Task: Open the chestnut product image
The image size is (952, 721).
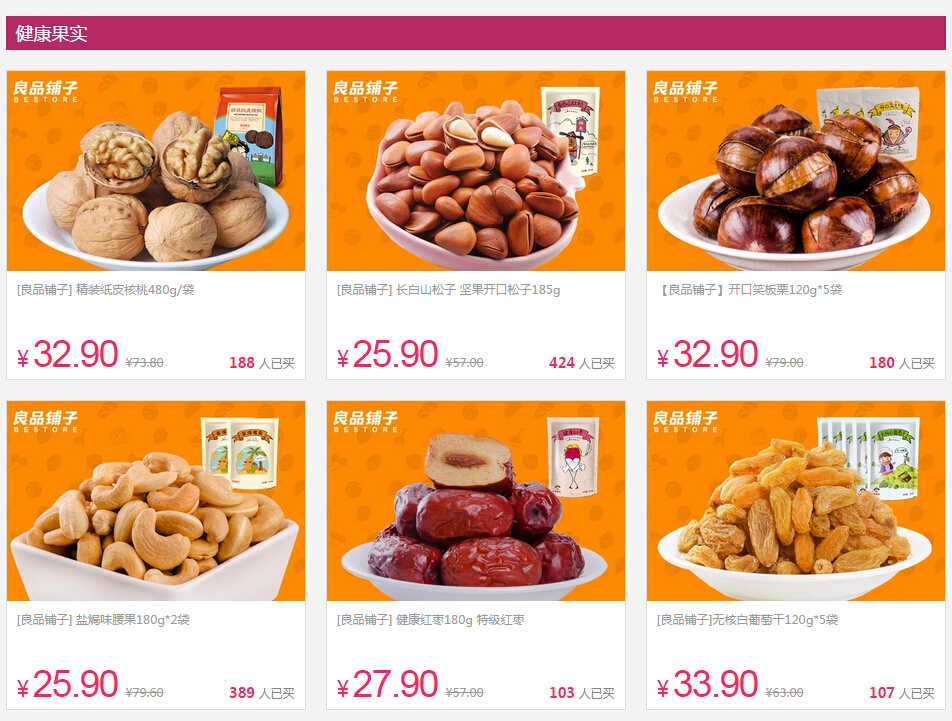Action: (796, 171)
